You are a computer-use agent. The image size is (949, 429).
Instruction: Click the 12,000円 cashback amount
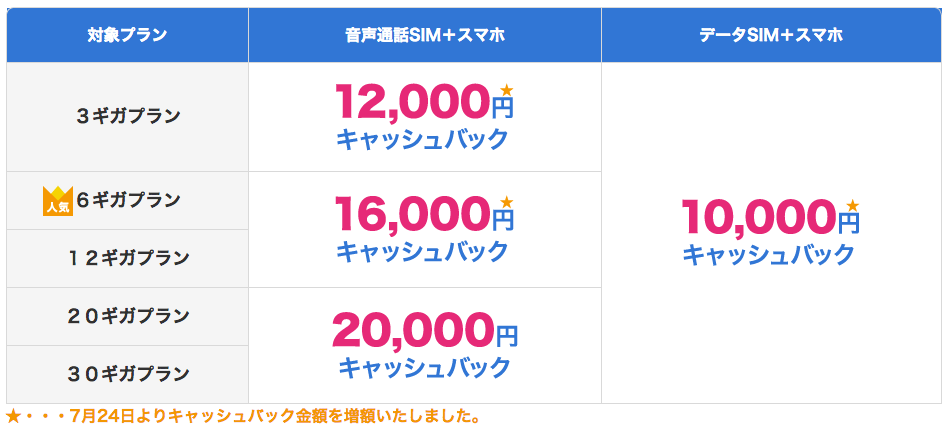coord(424,101)
